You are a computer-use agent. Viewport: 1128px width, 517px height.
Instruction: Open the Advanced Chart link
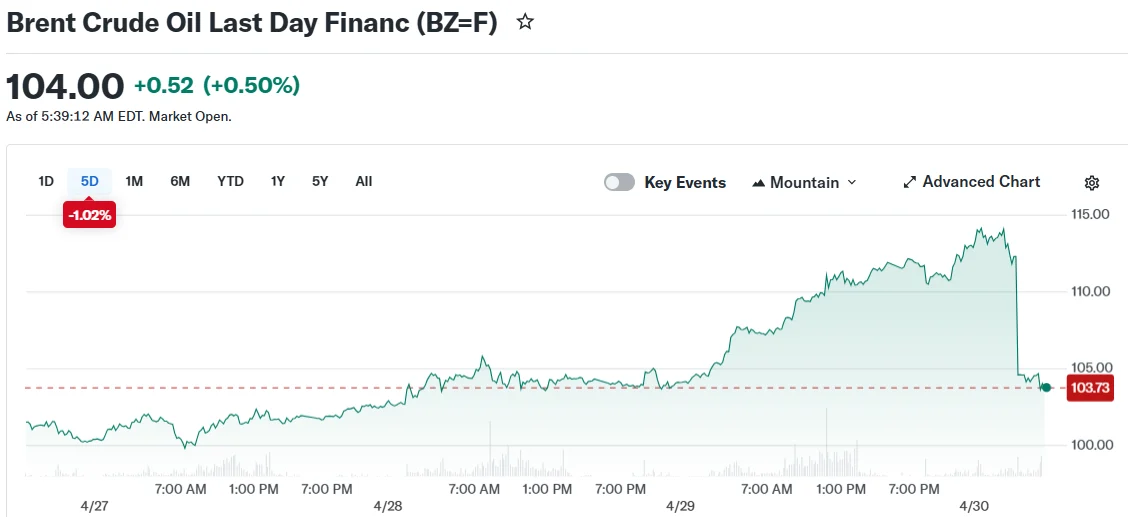pos(981,181)
